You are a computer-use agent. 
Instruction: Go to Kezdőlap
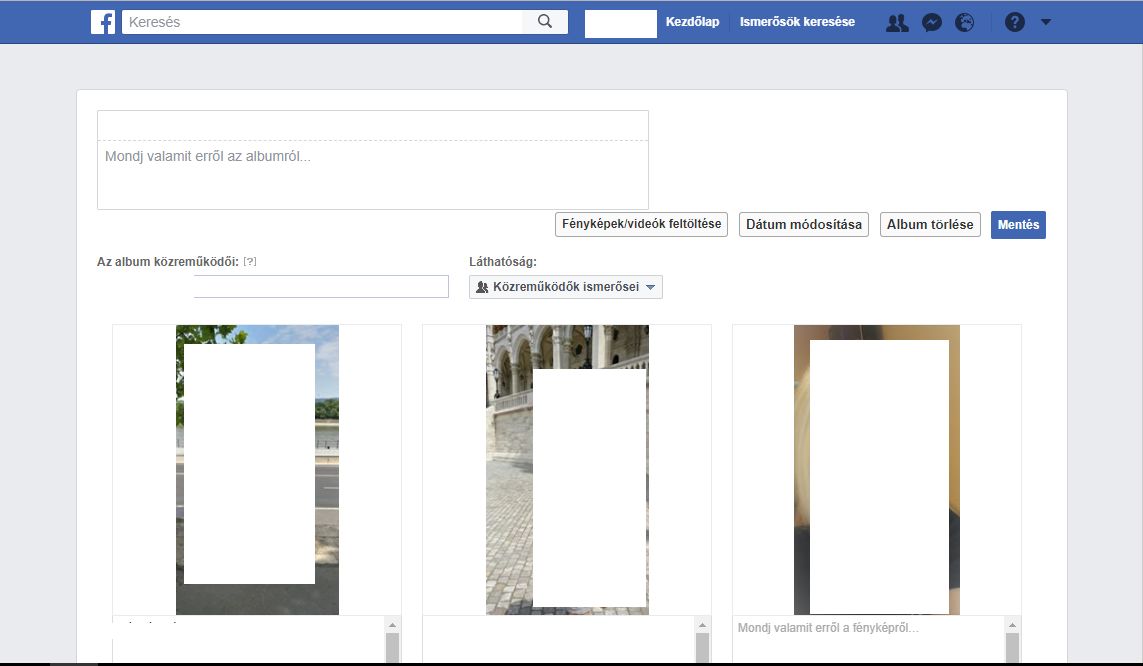[693, 22]
